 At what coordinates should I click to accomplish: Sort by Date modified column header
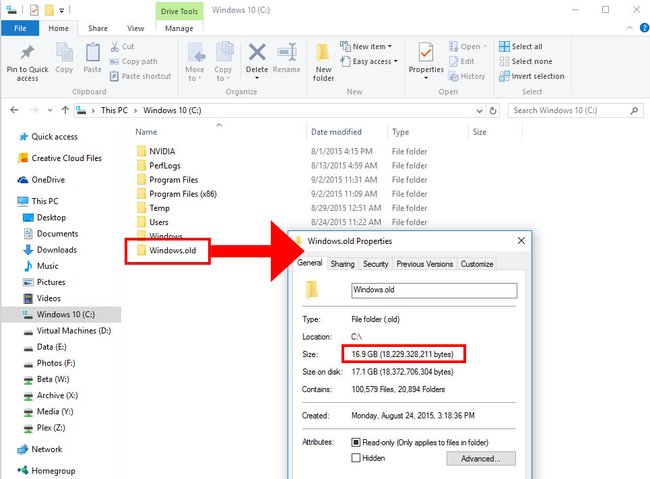point(336,132)
